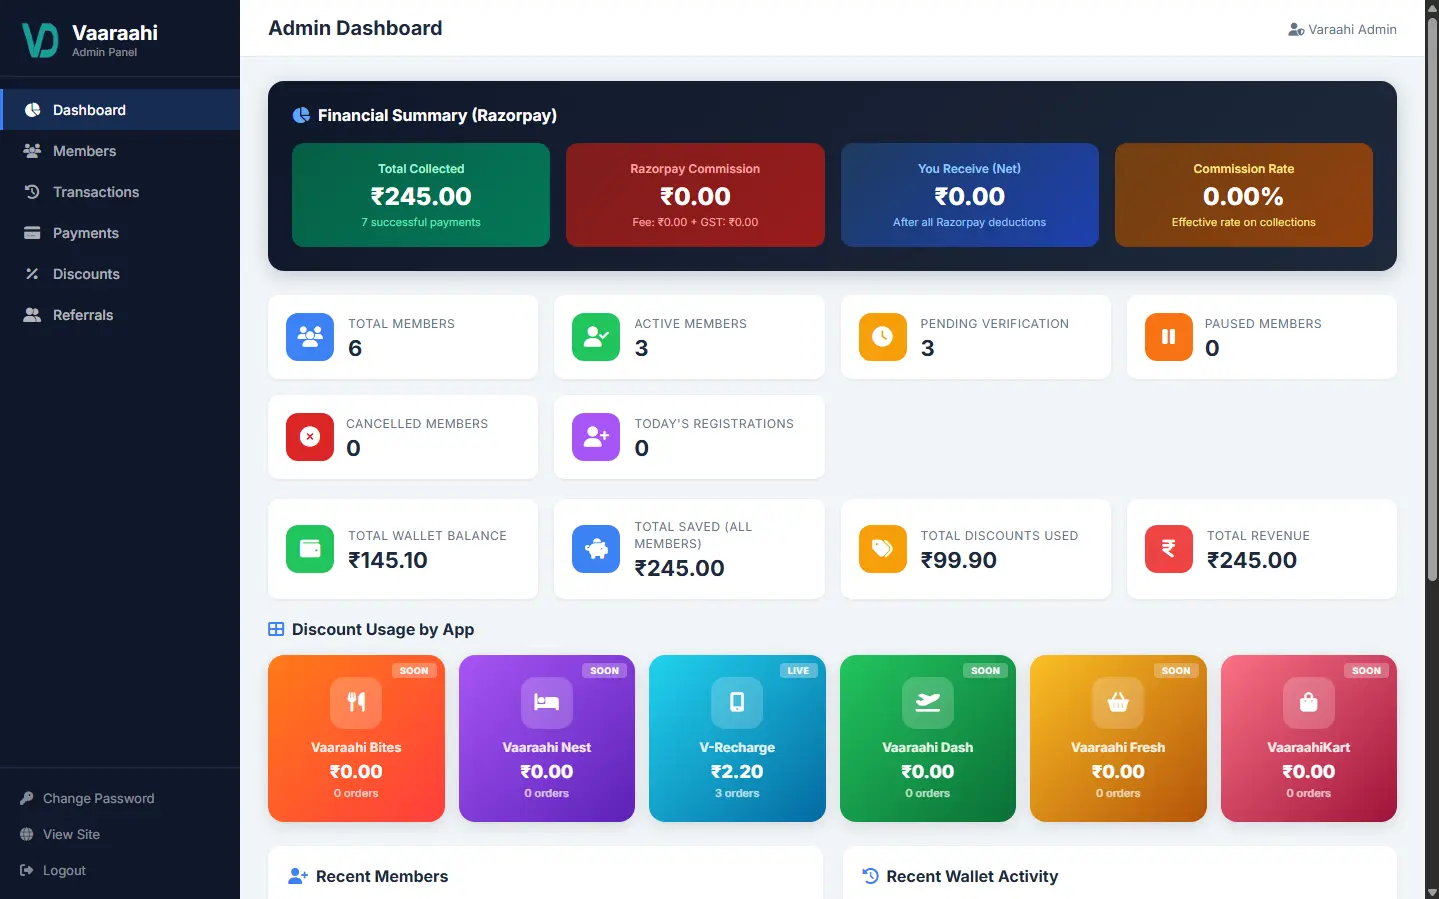Click the Vaaraahi Dash plane icon
Screen dimensions: 1439x899
coord(928,702)
